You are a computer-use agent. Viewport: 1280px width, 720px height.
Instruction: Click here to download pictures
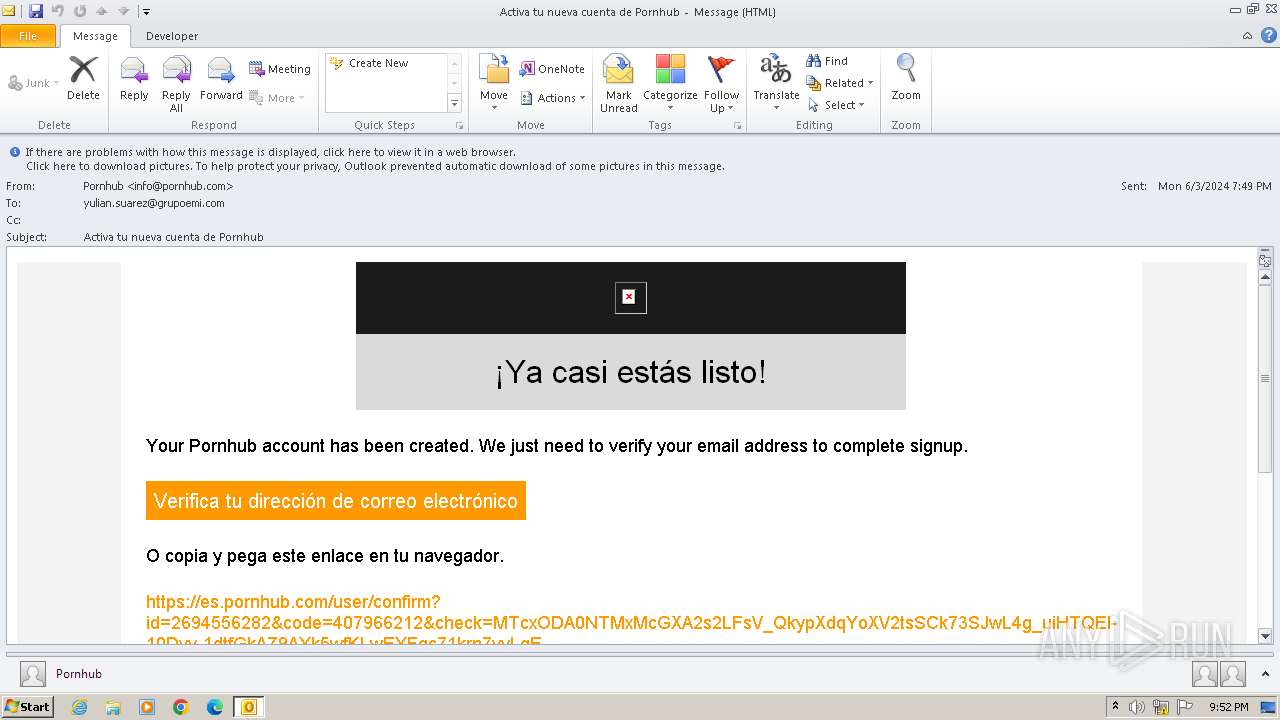pos(375,166)
